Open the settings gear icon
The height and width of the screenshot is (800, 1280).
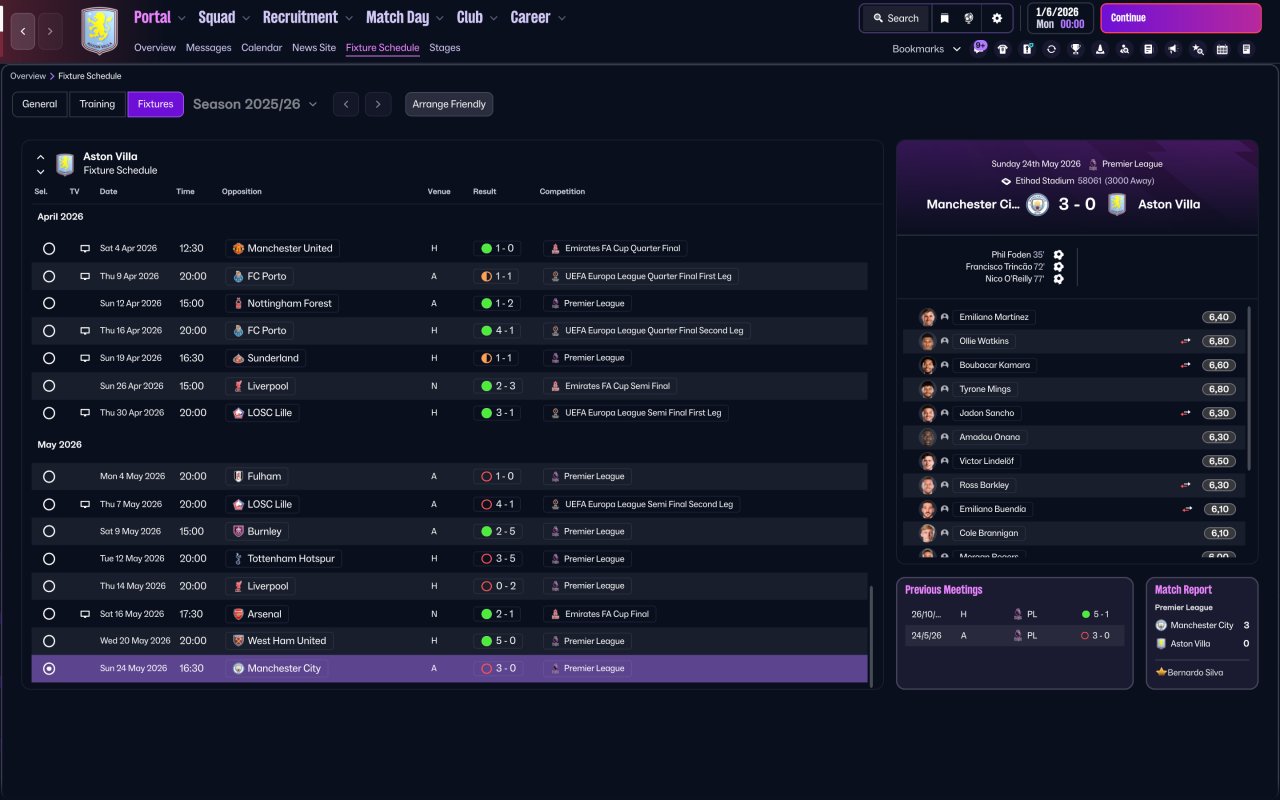997,18
